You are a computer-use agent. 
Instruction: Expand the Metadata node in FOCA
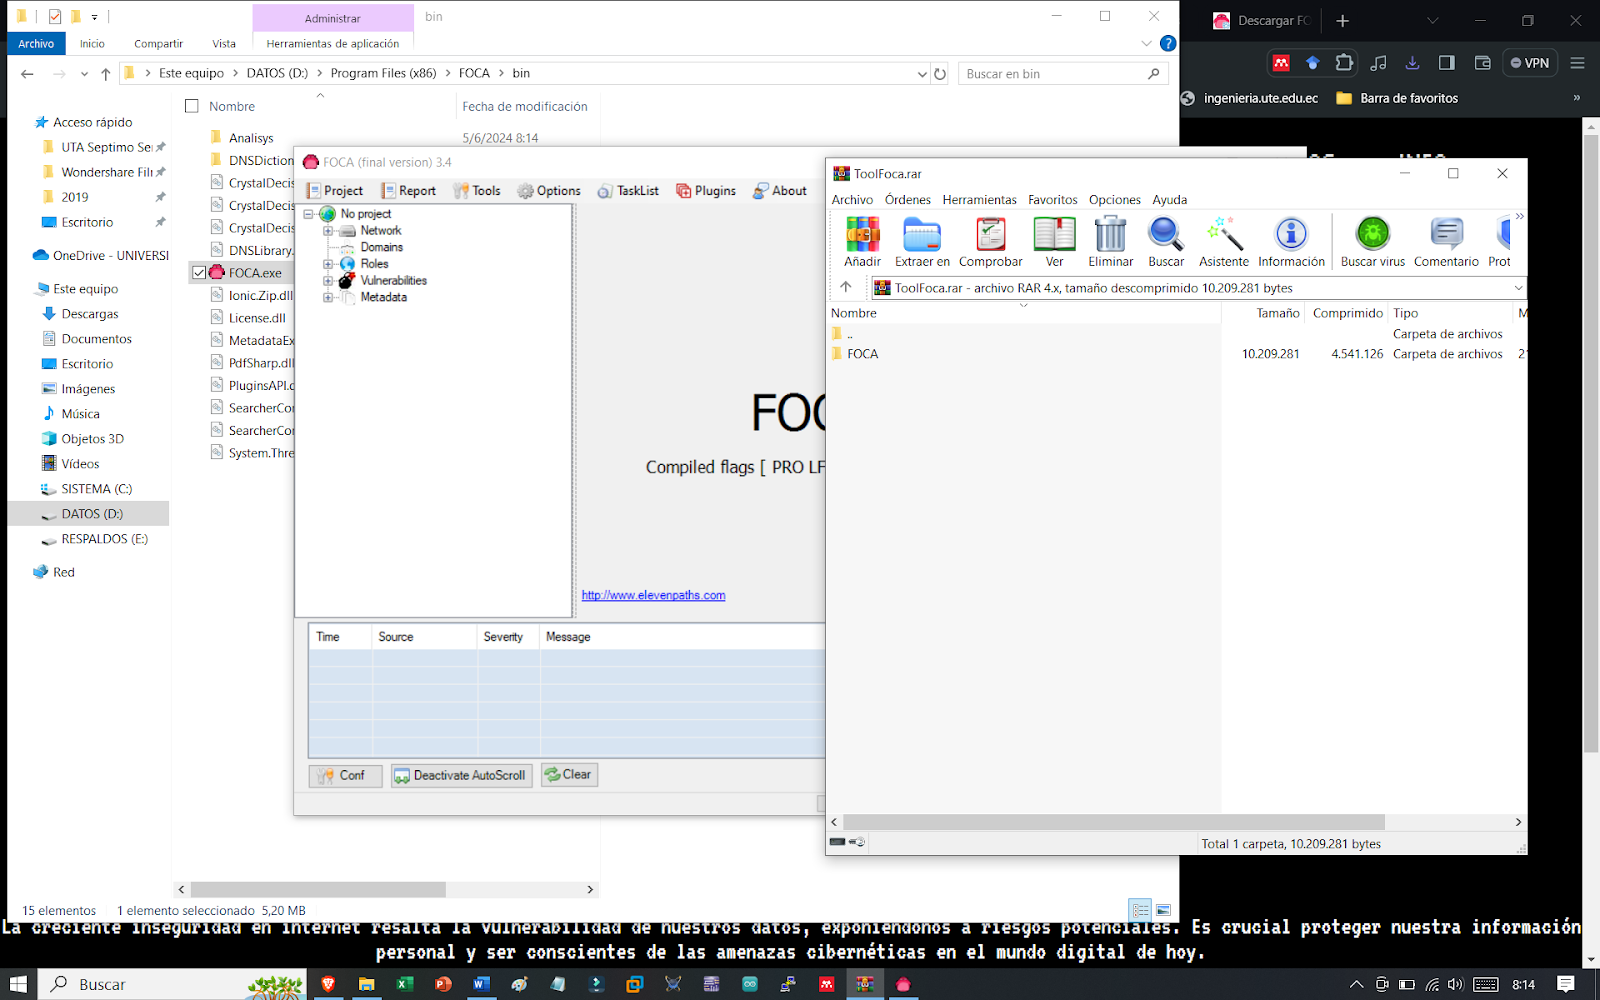click(328, 297)
